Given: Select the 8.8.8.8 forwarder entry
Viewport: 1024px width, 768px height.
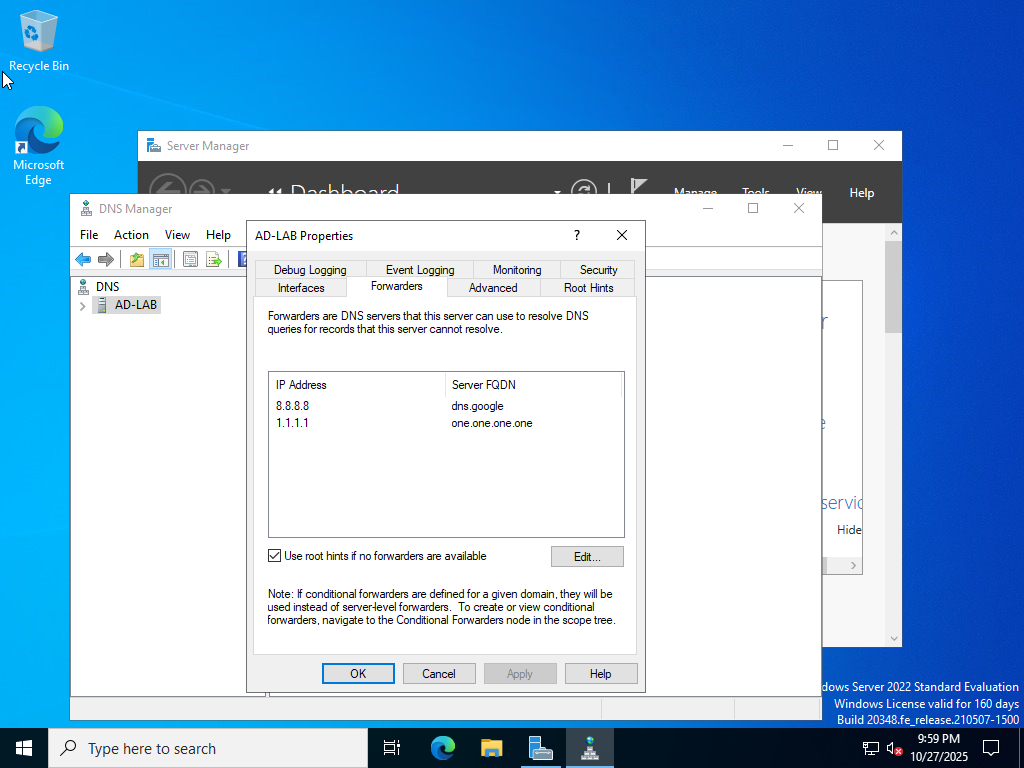Looking at the screenshot, I should pos(293,407).
